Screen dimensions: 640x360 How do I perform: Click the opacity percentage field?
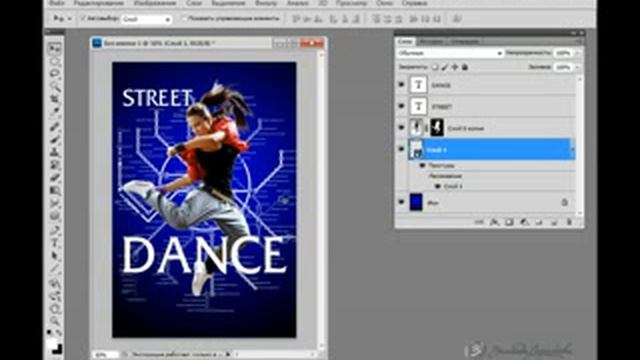564,53
